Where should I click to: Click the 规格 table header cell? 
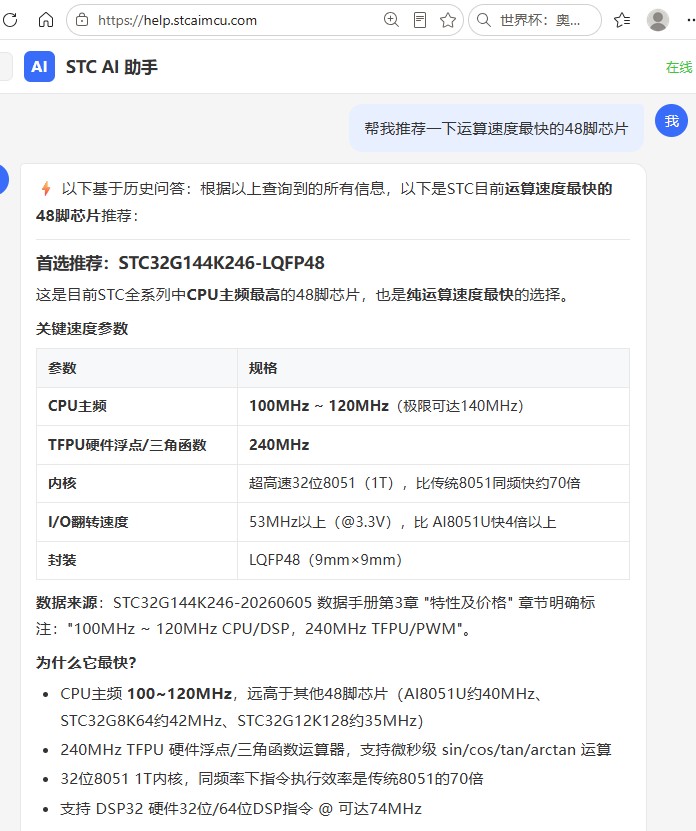[433, 368]
